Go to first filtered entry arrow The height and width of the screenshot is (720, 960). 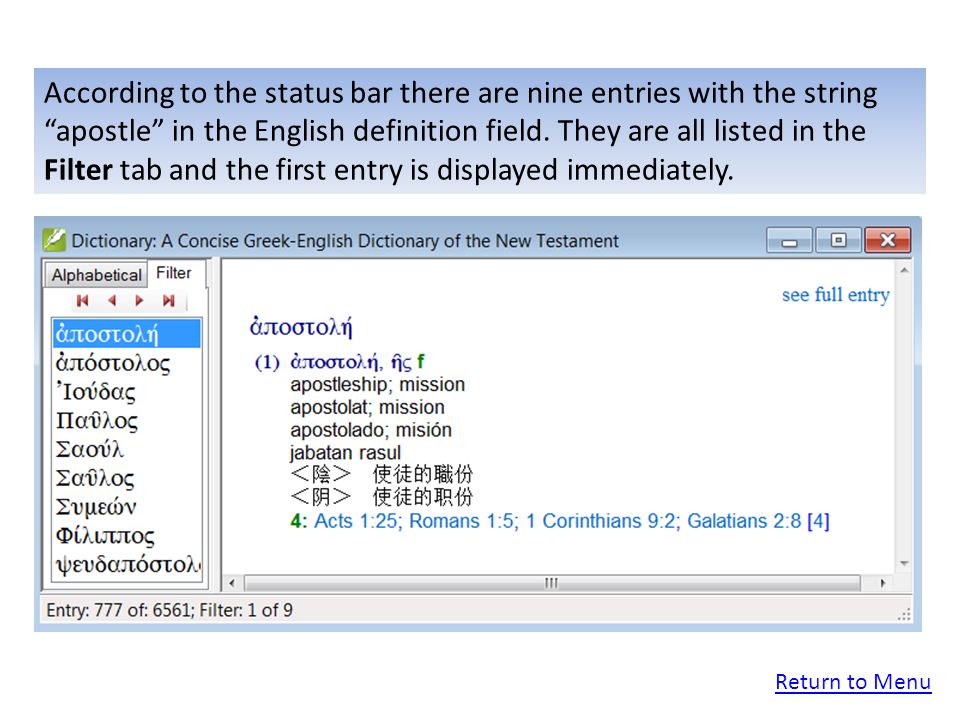(83, 301)
